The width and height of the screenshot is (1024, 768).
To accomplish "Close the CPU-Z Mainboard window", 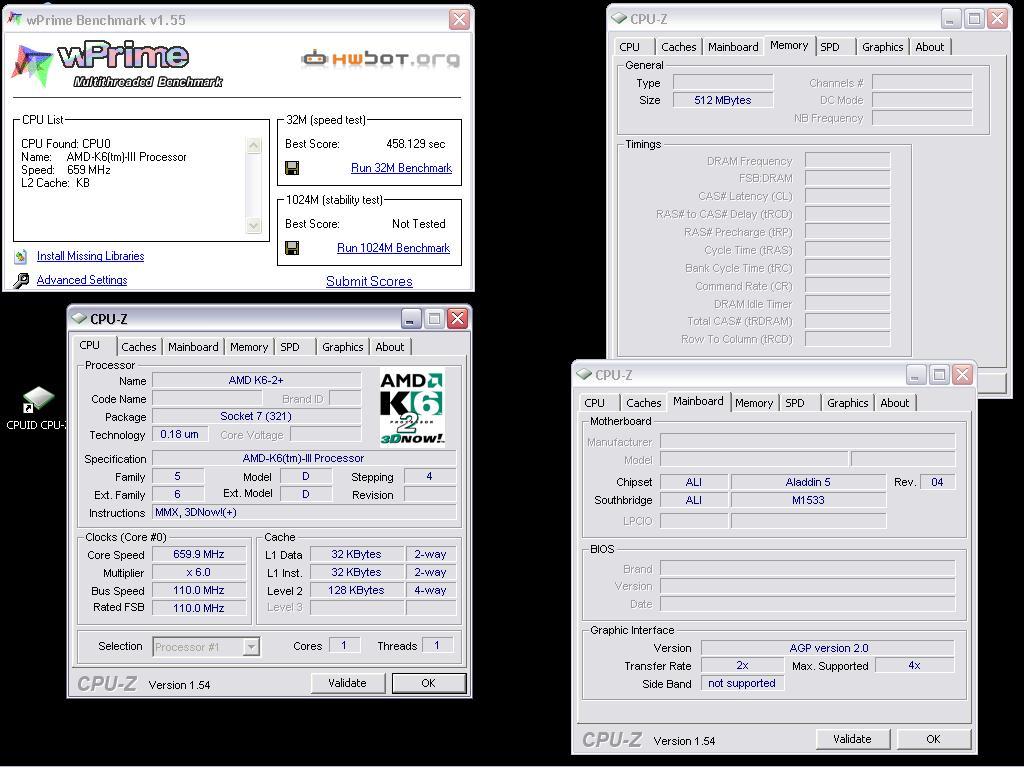I will pyautogui.click(x=963, y=375).
